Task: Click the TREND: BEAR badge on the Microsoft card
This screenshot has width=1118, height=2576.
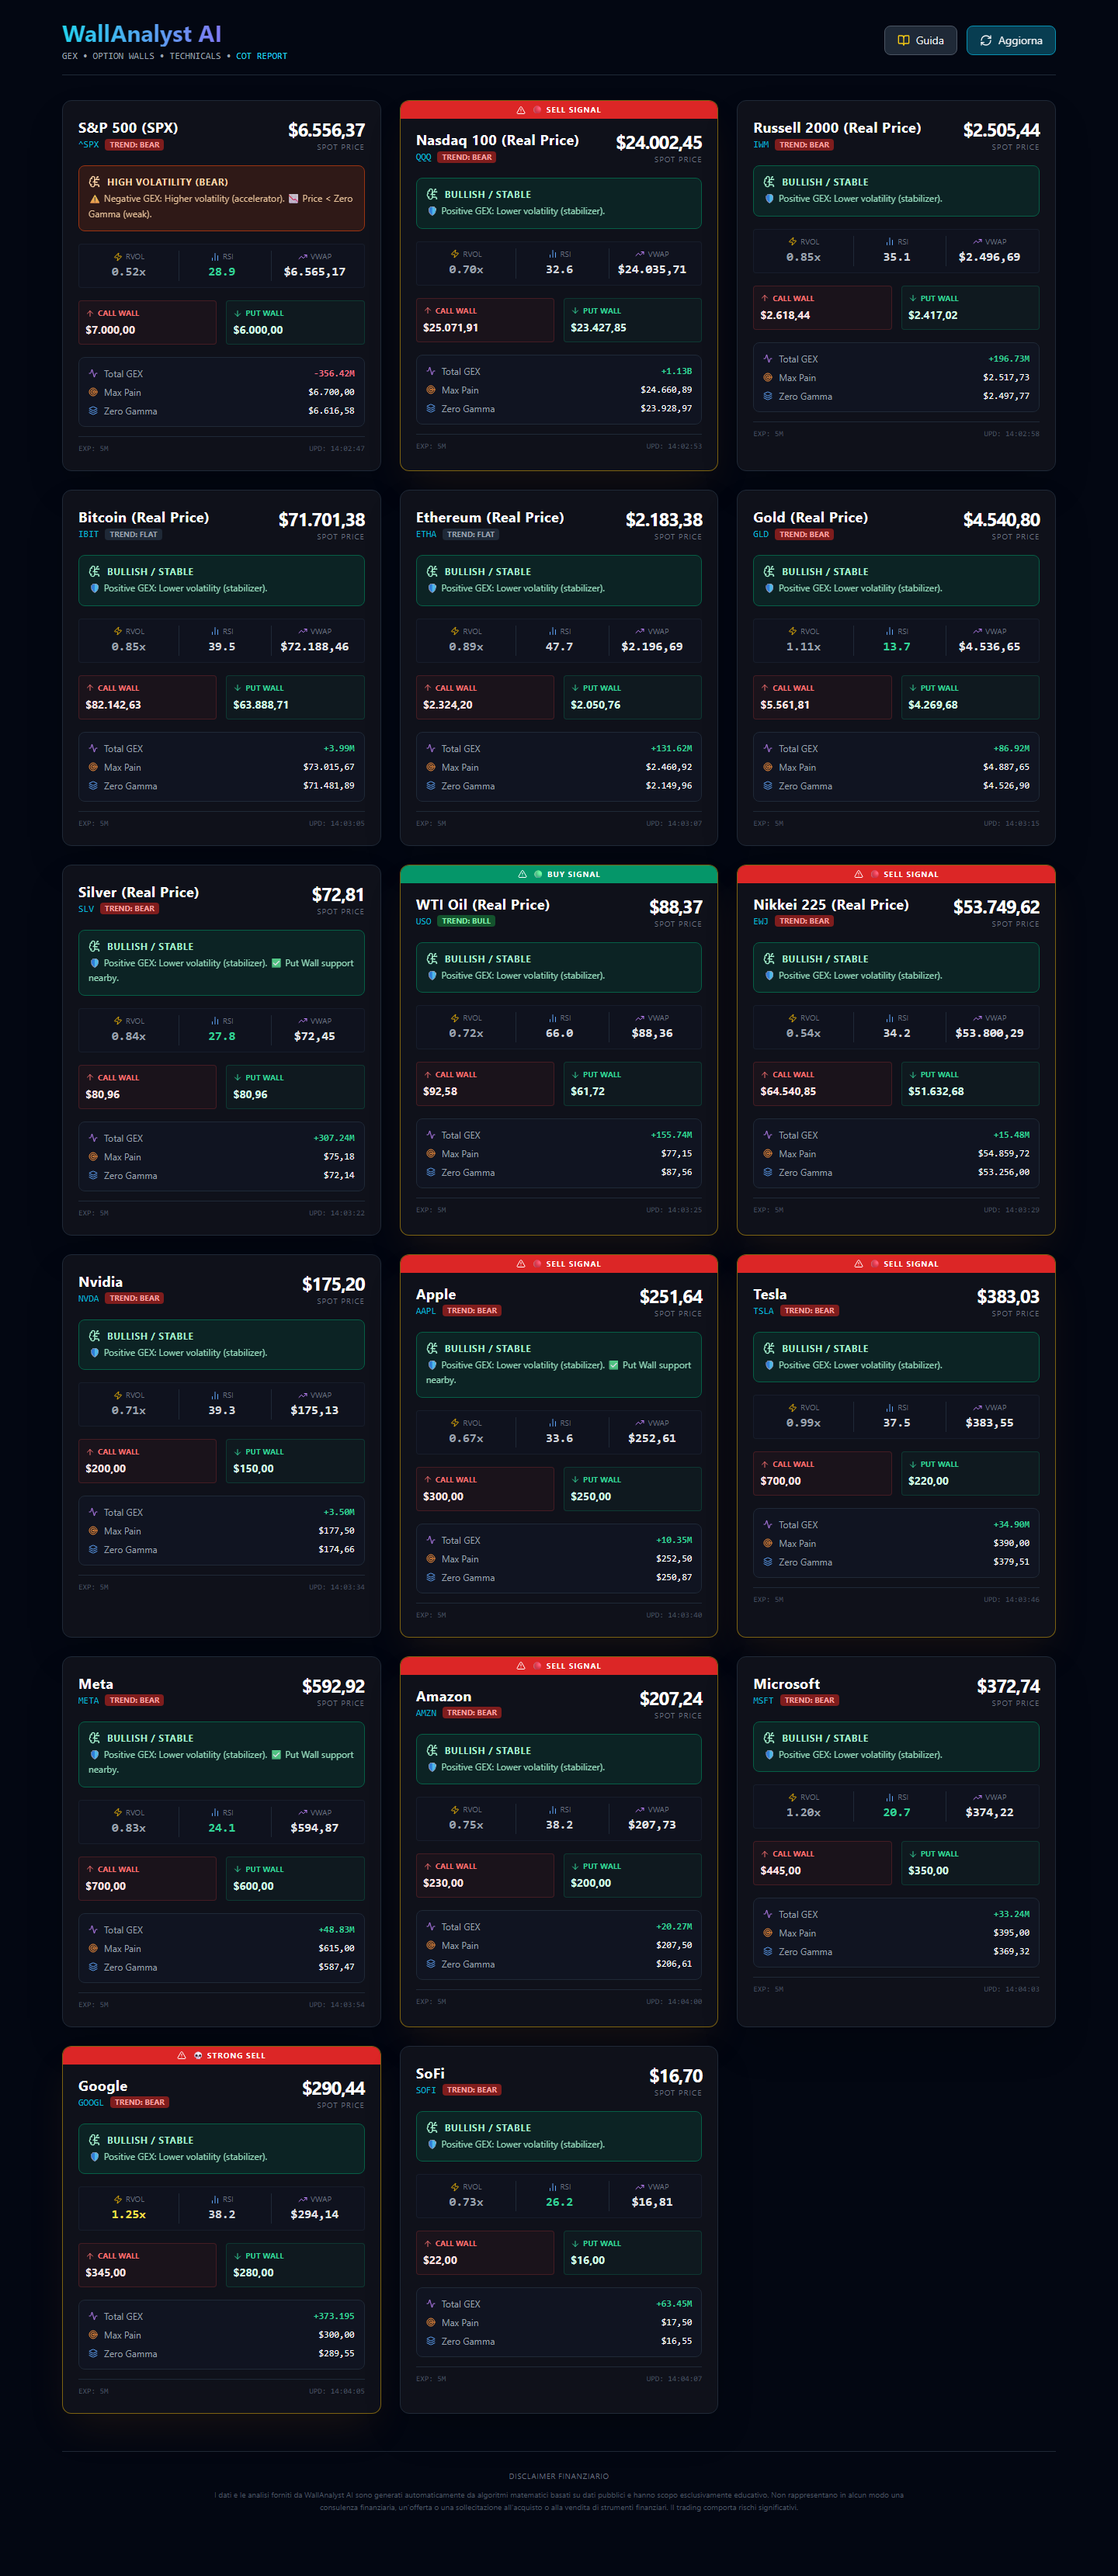Action: pyautogui.click(x=808, y=1701)
